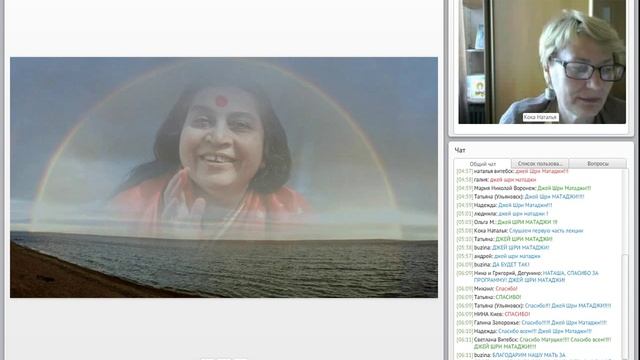Select Светлана Витебск chat message

(533, 343)
